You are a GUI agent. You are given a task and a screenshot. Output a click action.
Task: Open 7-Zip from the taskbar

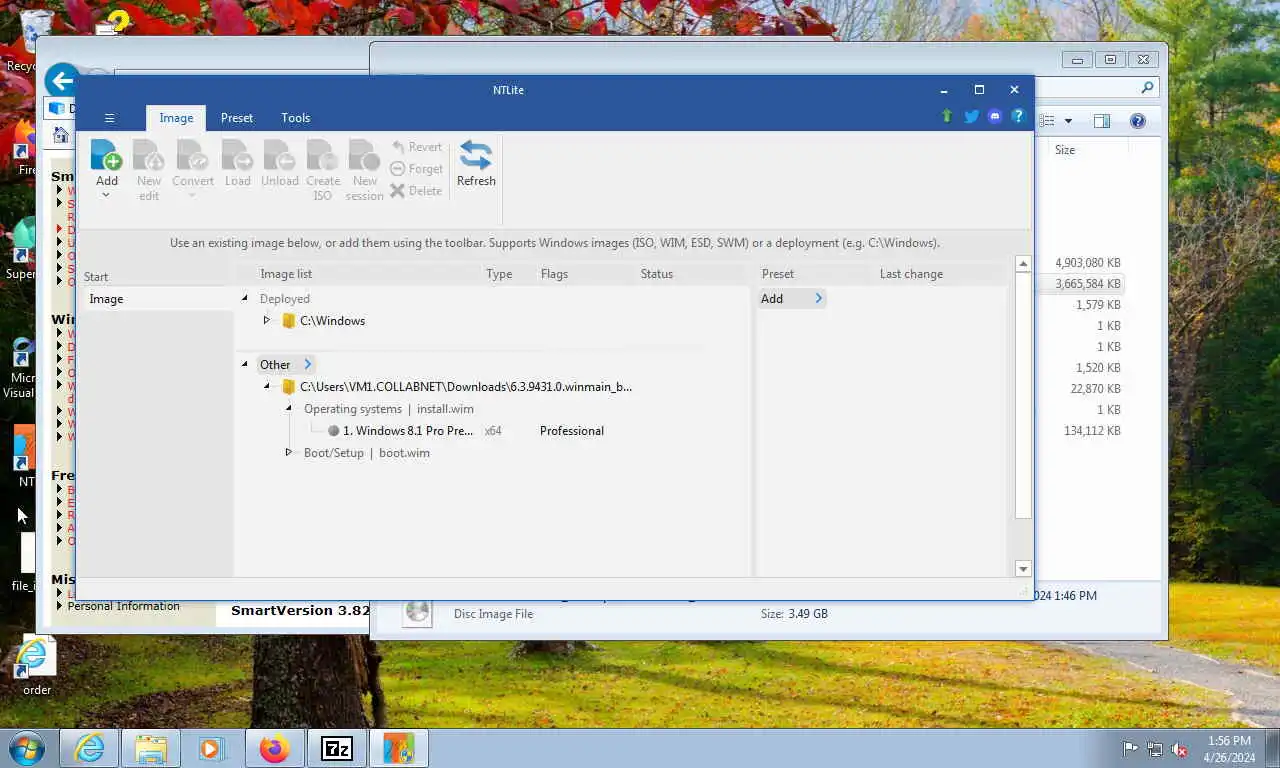[x=337, y=748]
